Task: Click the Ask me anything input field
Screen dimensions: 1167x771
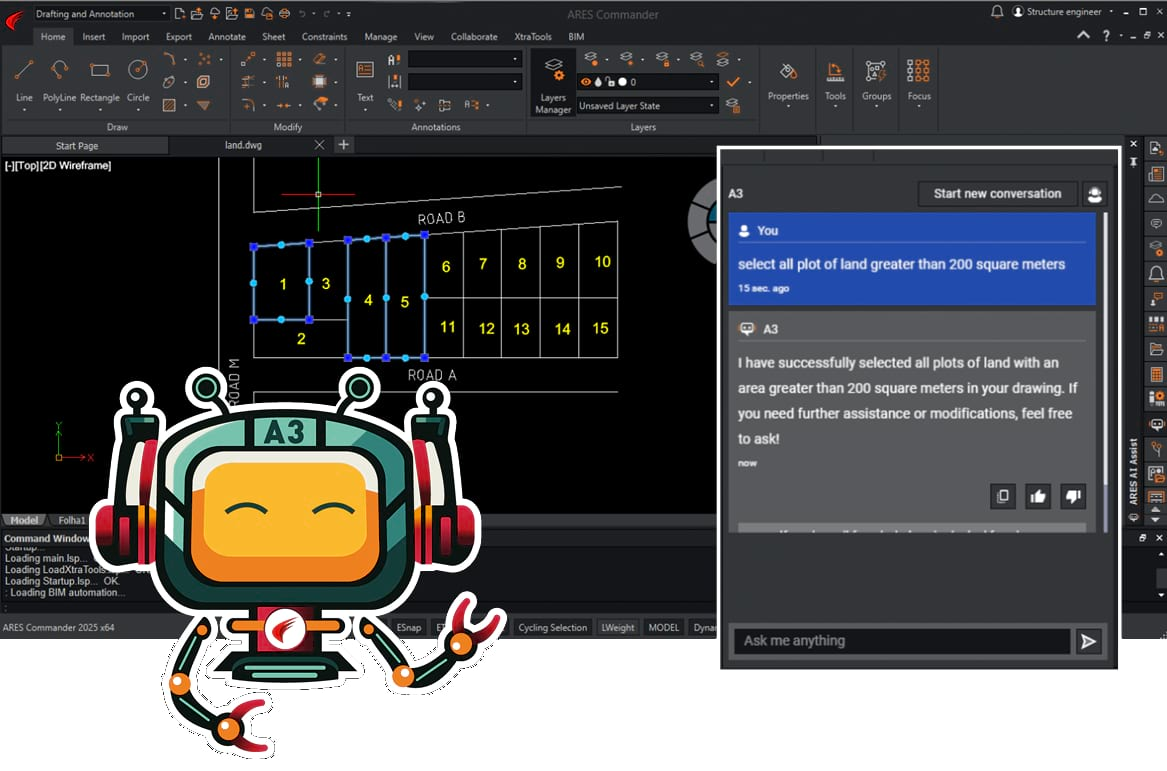Action: tap(901, 641)
